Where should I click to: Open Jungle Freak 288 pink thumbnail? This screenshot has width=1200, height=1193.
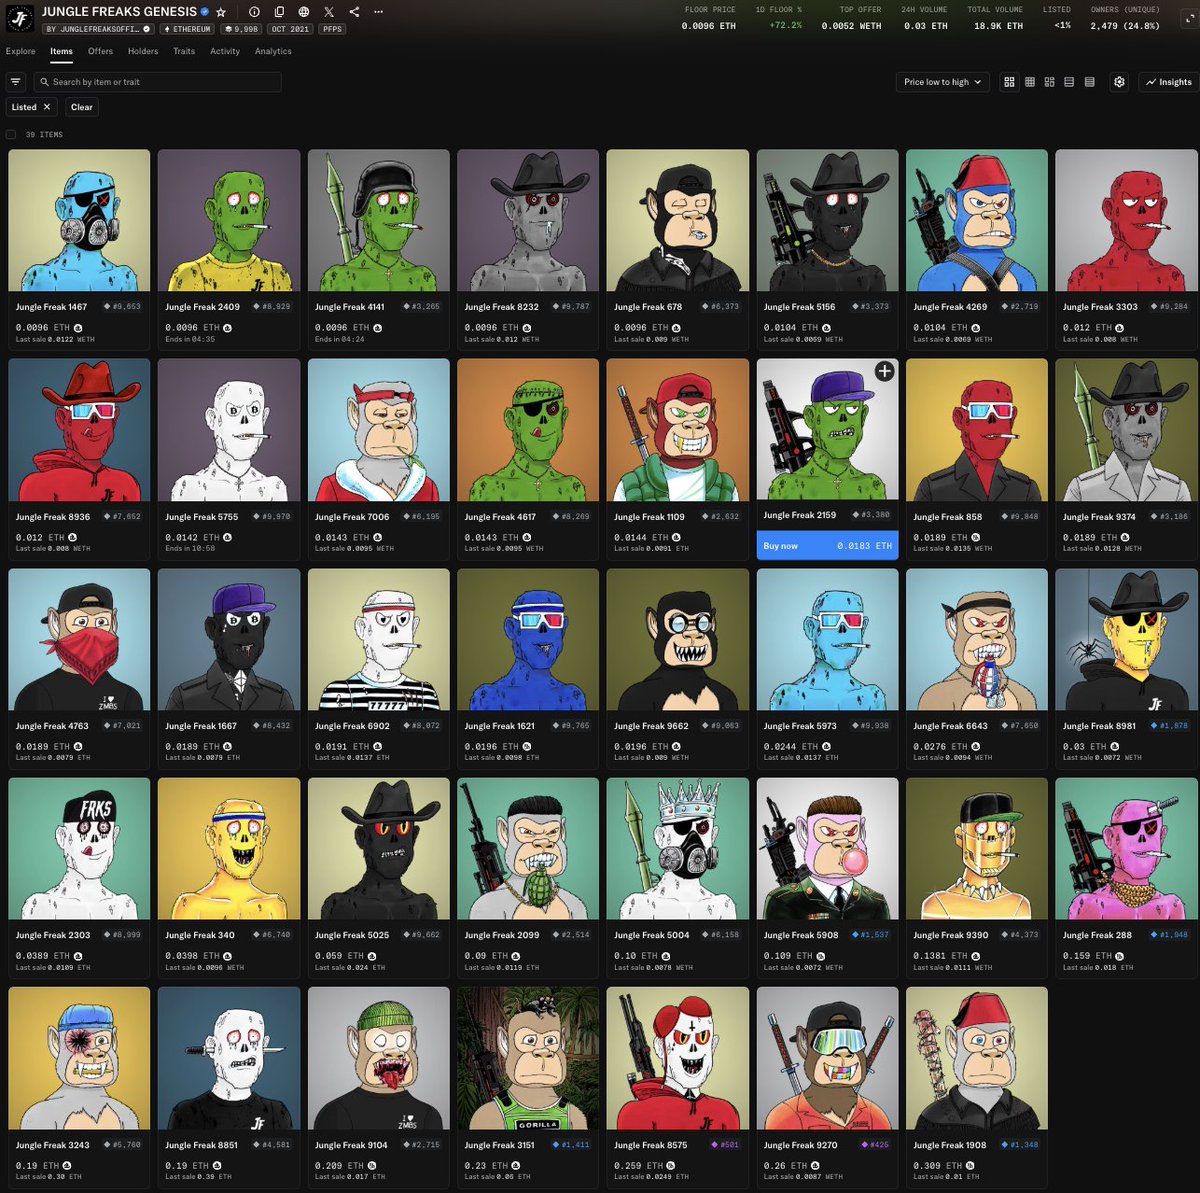click(x=1126, y=848)
